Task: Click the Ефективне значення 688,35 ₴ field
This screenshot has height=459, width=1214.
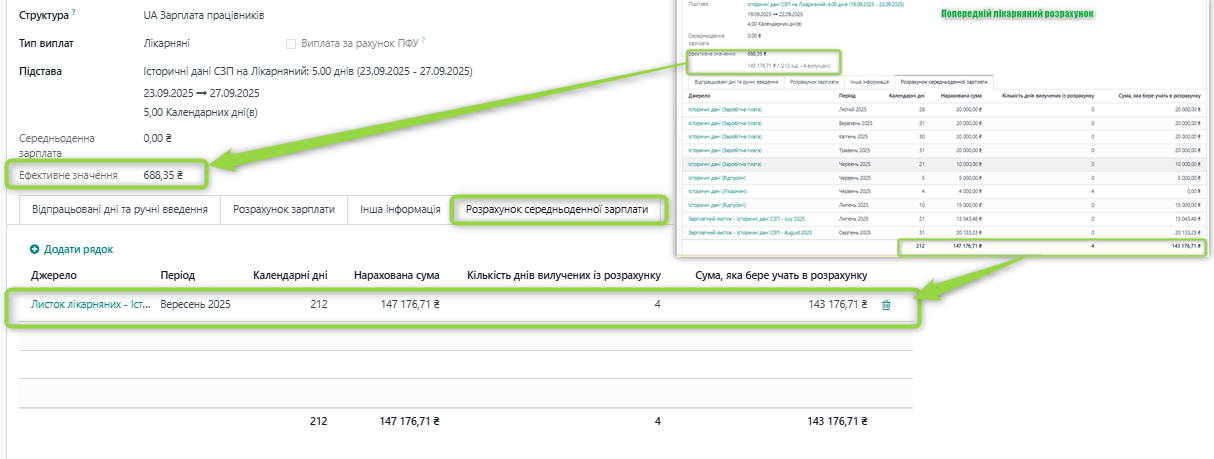Action: [x=163, y=175]
